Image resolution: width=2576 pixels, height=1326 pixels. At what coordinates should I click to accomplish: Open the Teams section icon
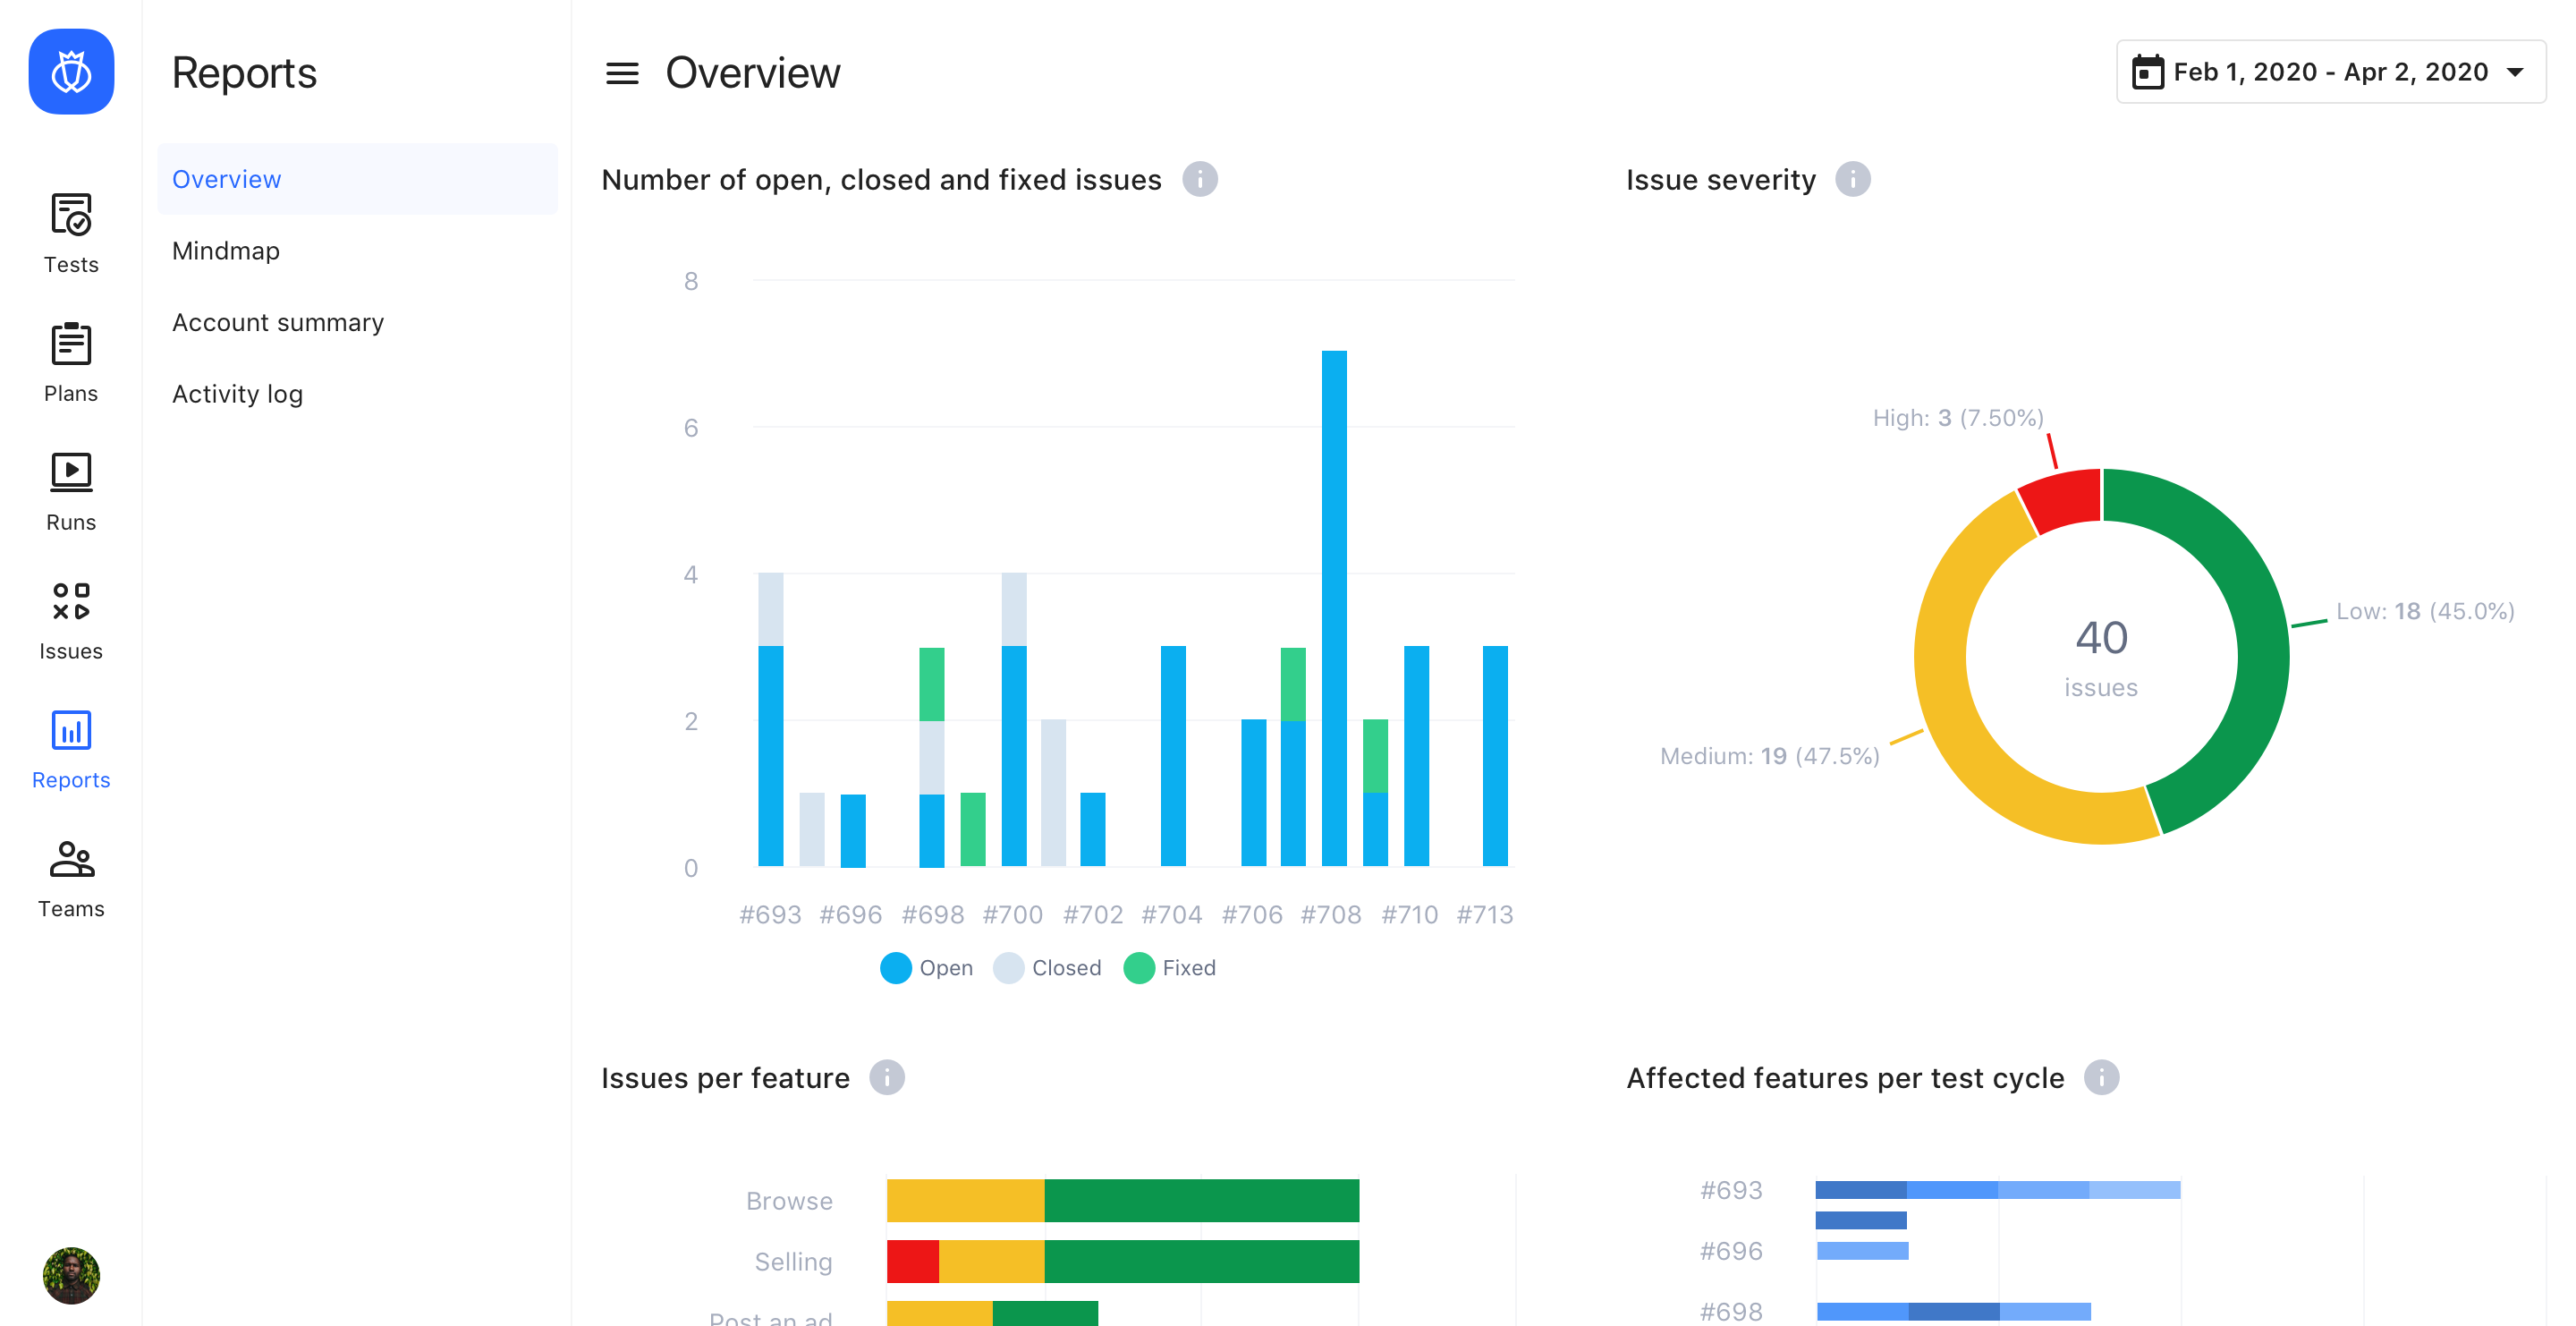pos(71,859)
